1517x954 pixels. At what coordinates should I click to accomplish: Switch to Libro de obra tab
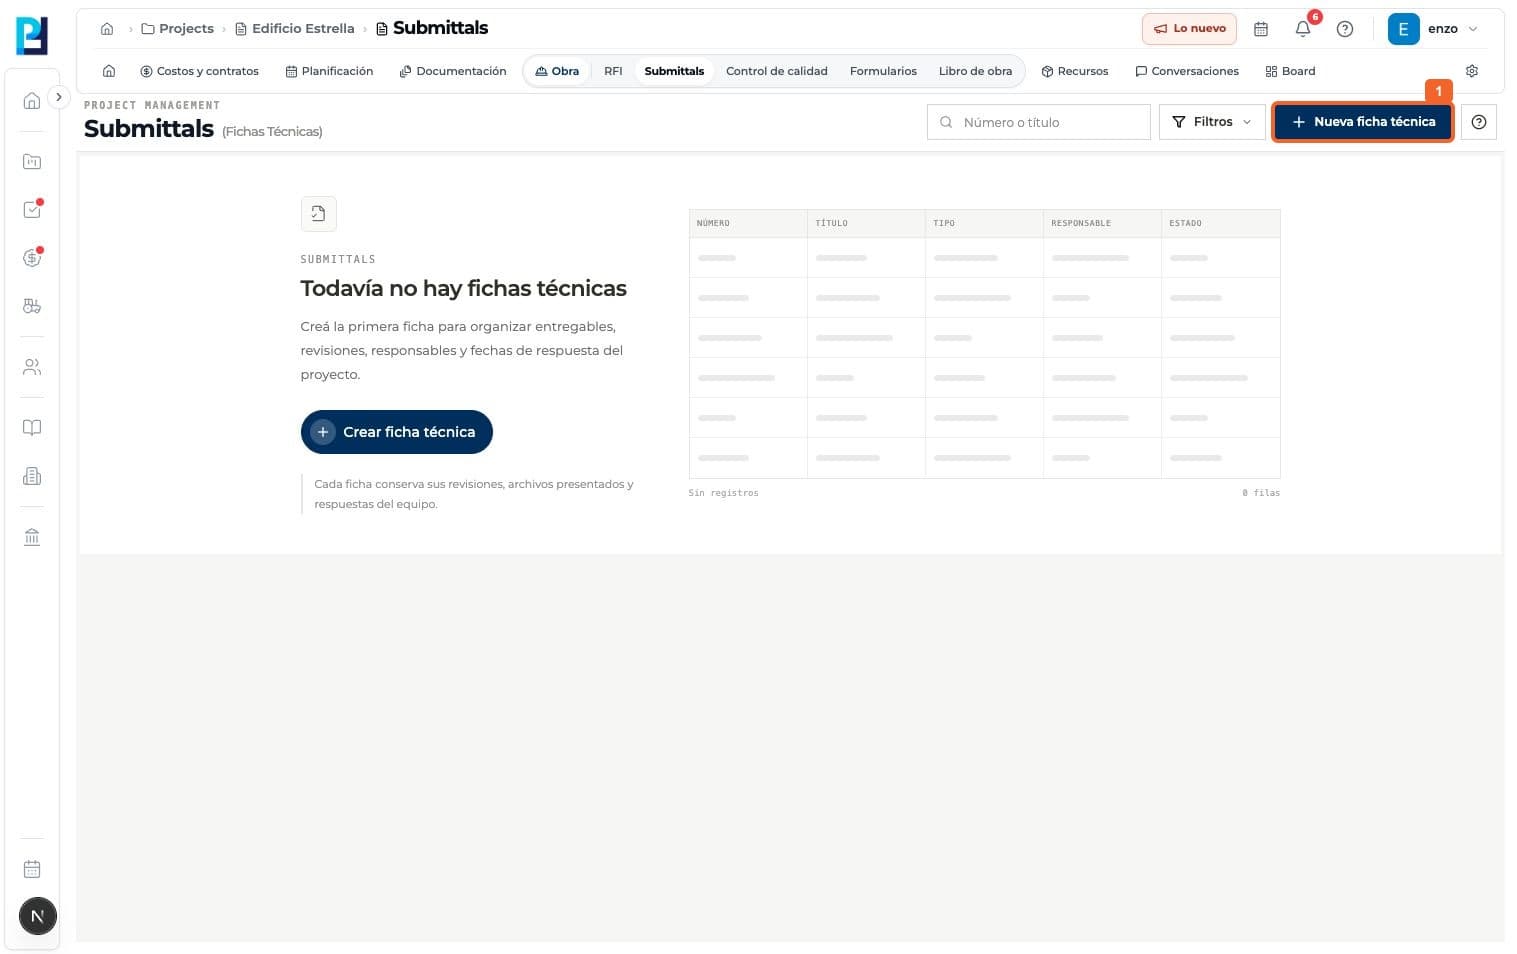tap(975, 71)
